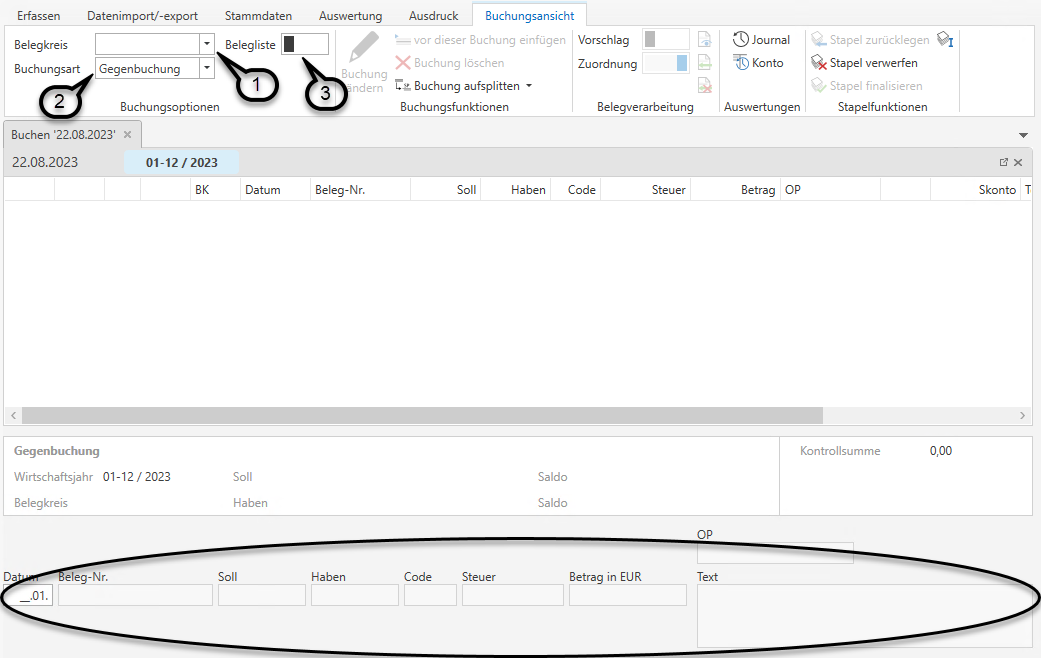Click the document icon beside Zuordnung toggle
Viewport: 1041px width, 658px height.
click(704, 63)
